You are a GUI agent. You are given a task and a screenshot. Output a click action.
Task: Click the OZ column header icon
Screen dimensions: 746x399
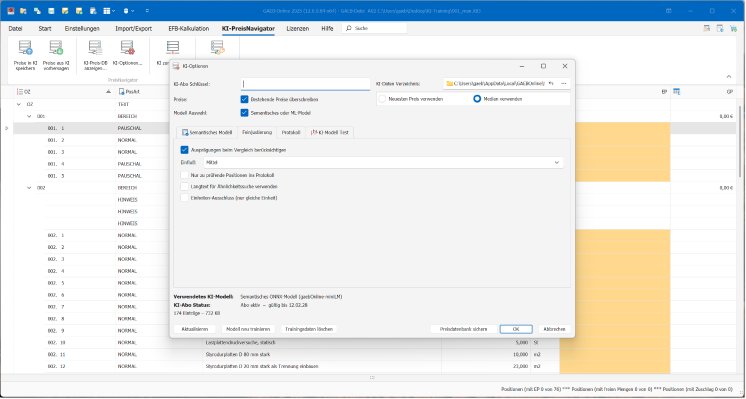pos(20,92)
